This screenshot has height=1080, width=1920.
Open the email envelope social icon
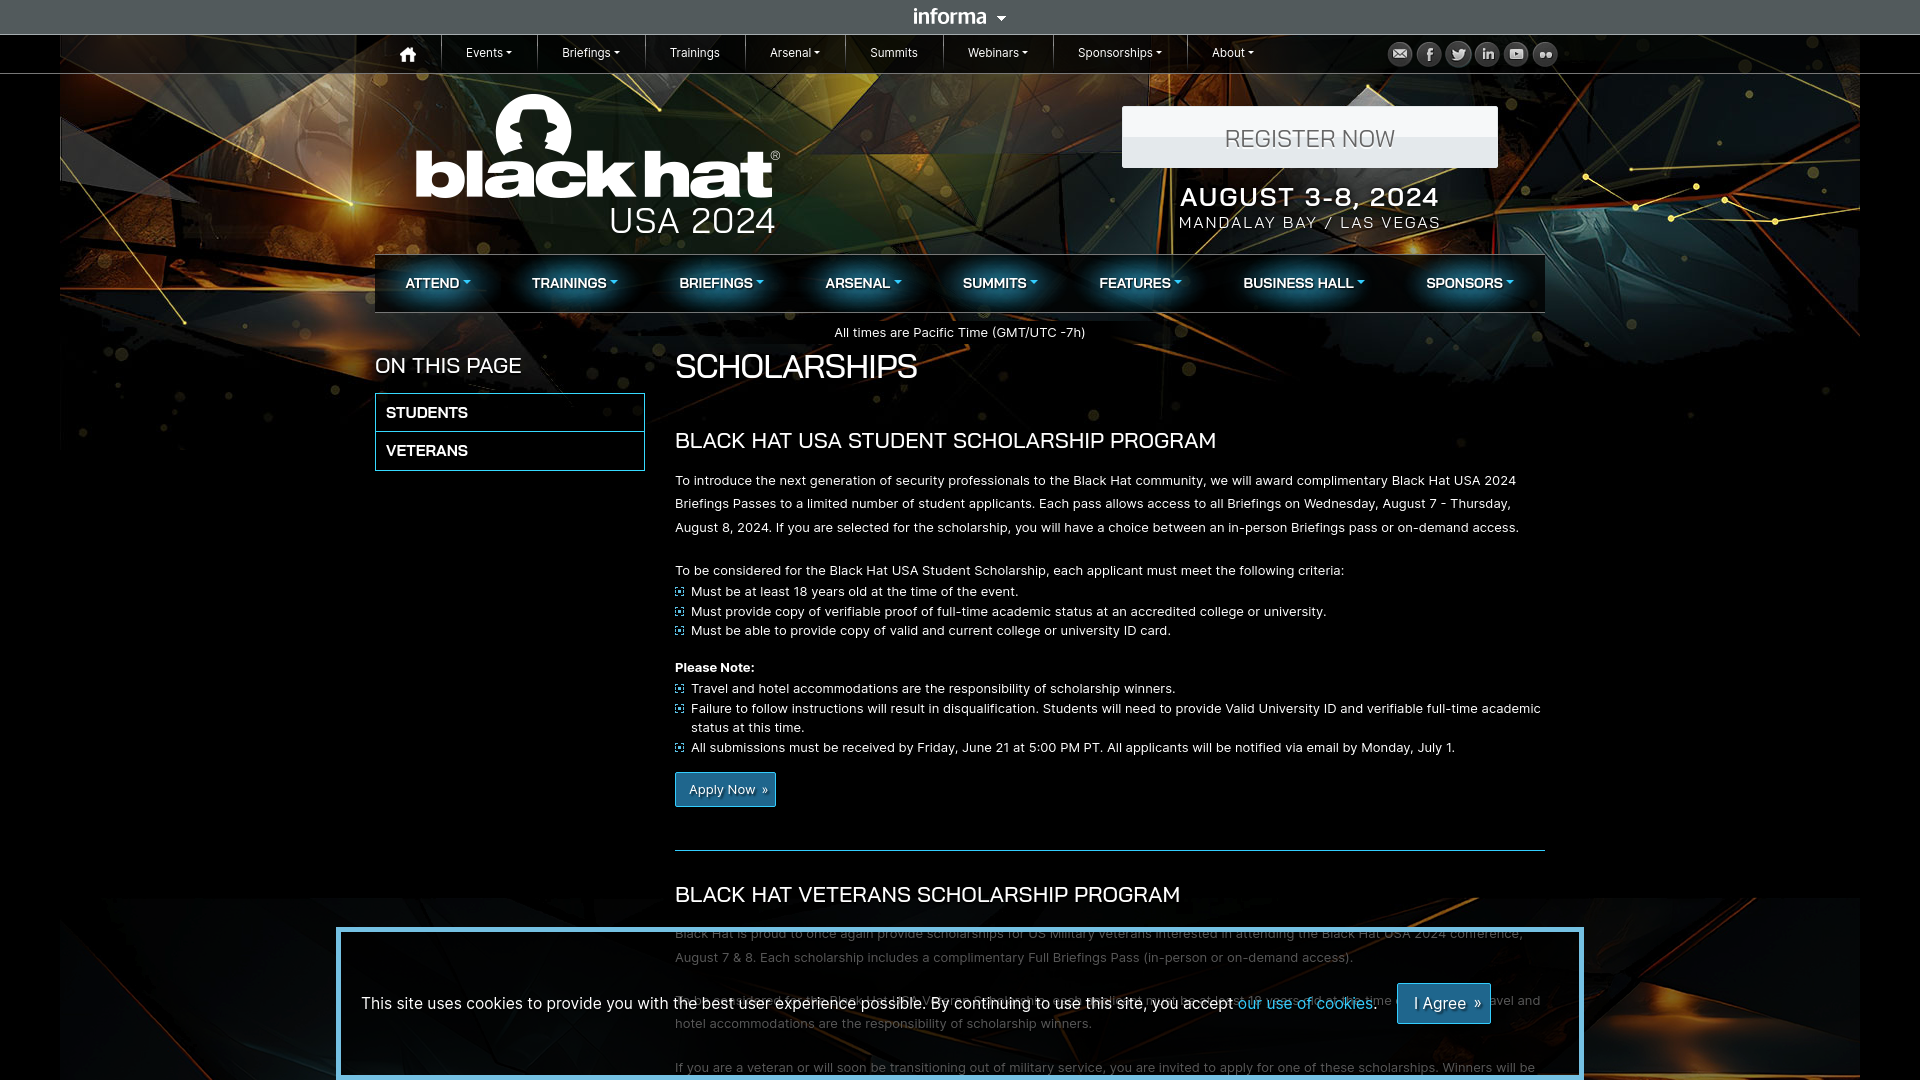(1400, 54)
